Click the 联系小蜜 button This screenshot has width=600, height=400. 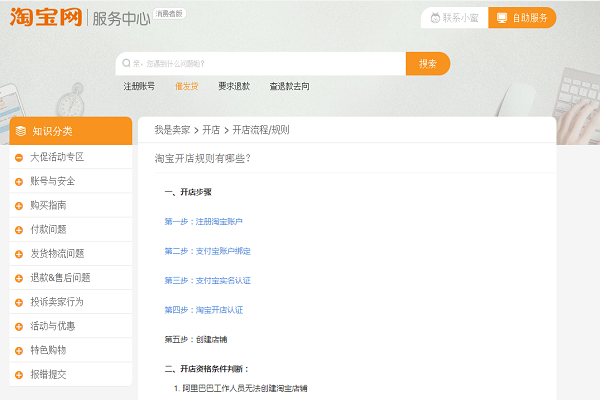pyautogui.click(x=455, y=18)
